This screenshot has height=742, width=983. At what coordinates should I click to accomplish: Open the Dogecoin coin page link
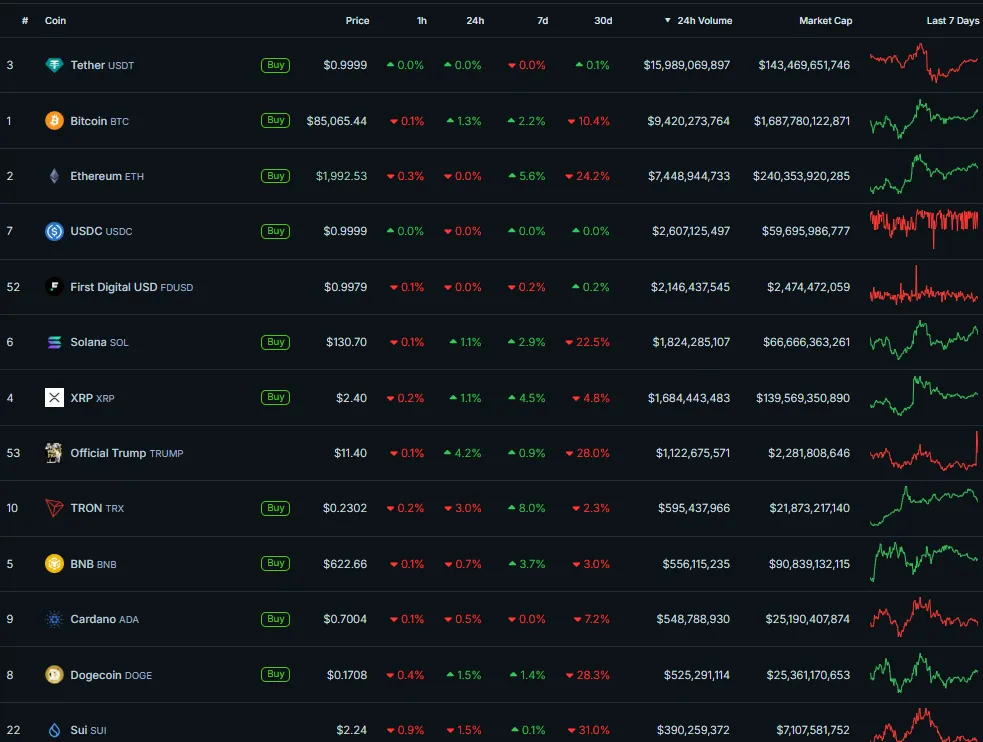point(111,675)
